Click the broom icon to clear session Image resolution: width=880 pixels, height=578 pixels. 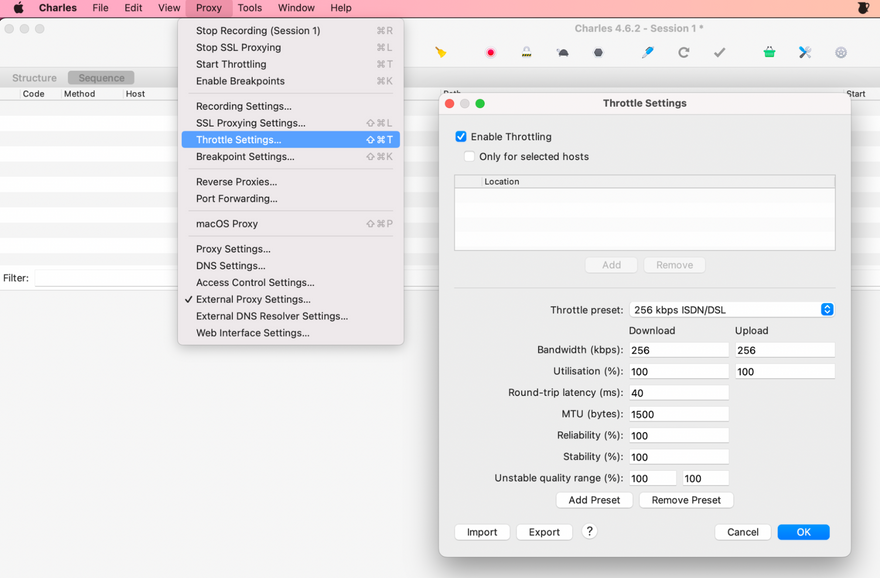pyautogui.click(x=441, y=52)
